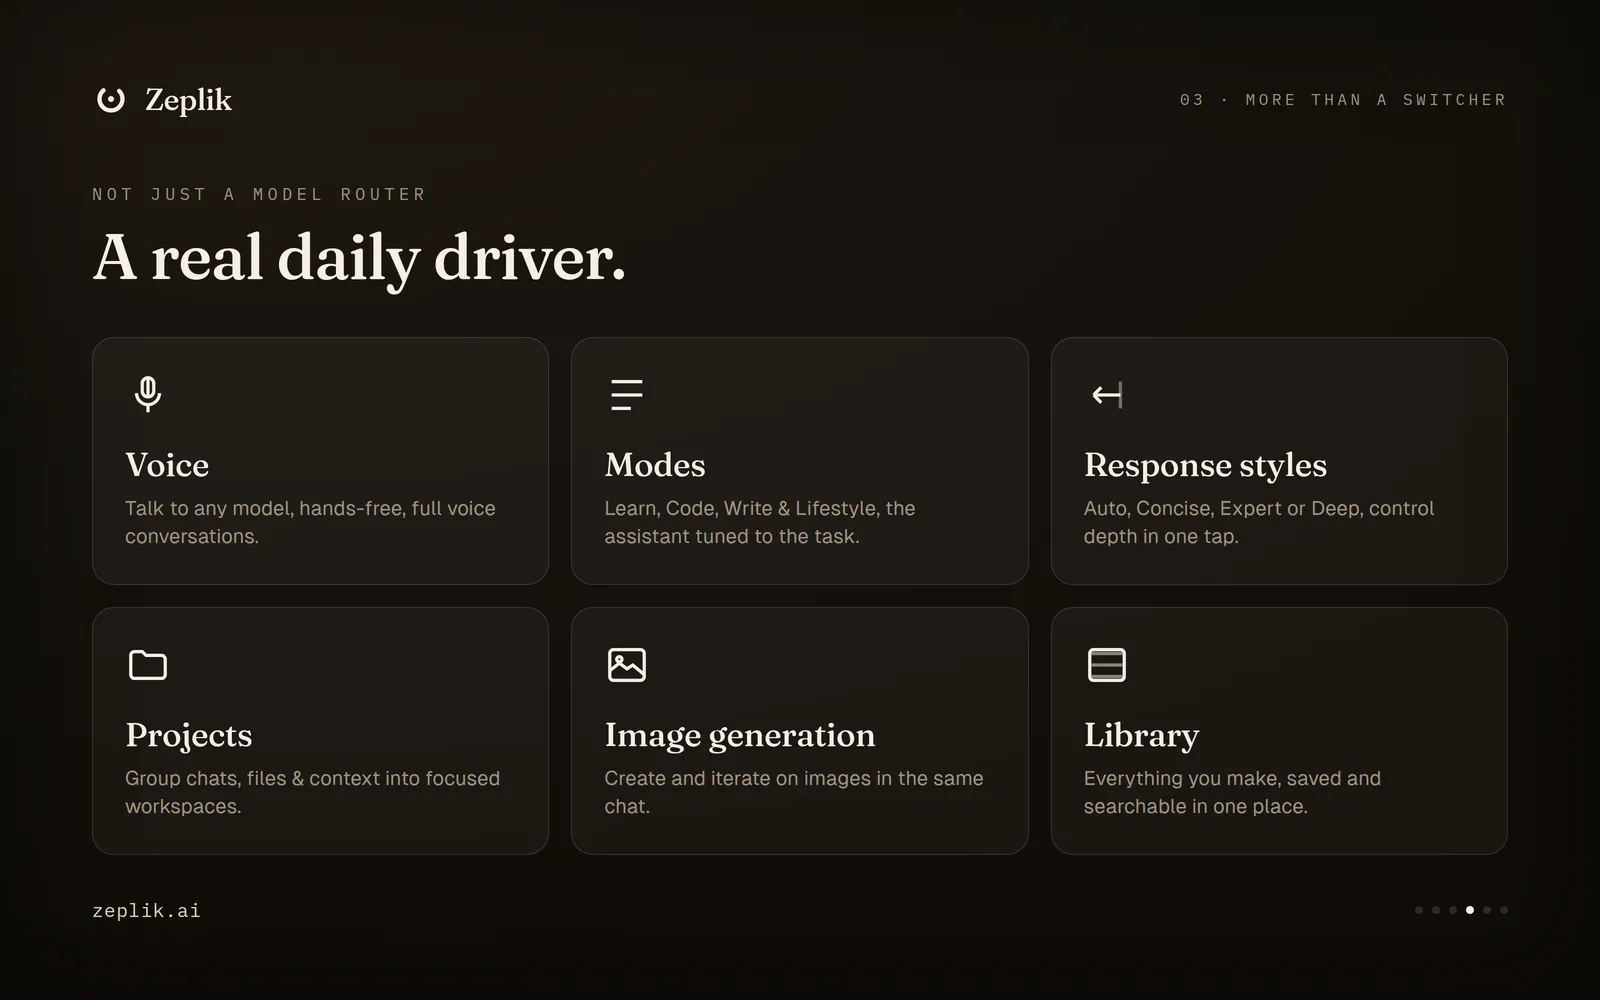Open the Modes card title
Image resolution: width=1600 pixels, height=1000 pixels.
pyautogui.click(x=655, y=465)
